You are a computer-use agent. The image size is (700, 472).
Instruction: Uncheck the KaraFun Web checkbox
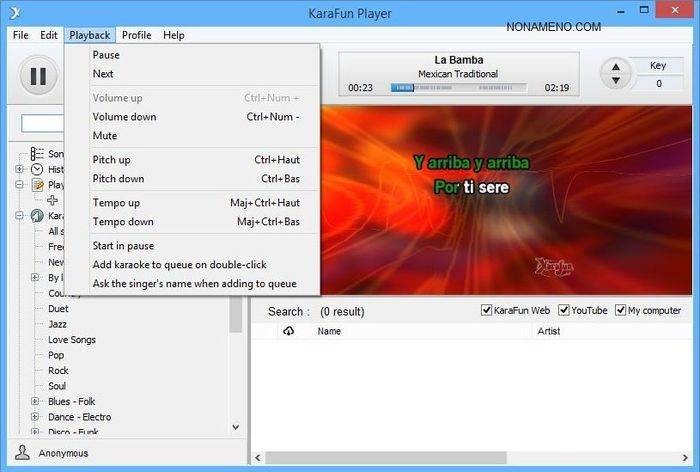pyautogui.click(x=487, y=310)
